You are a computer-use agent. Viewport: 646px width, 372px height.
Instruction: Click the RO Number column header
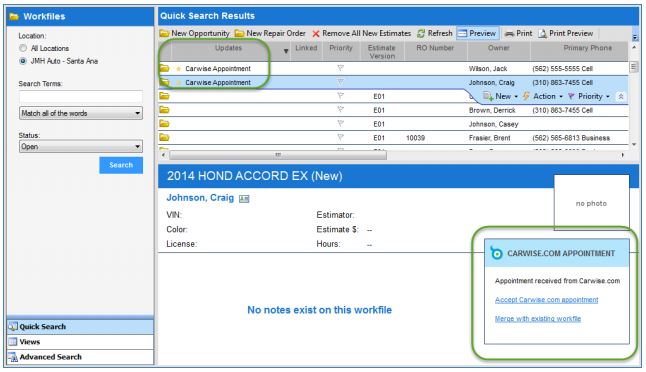(x=435, y=48)
